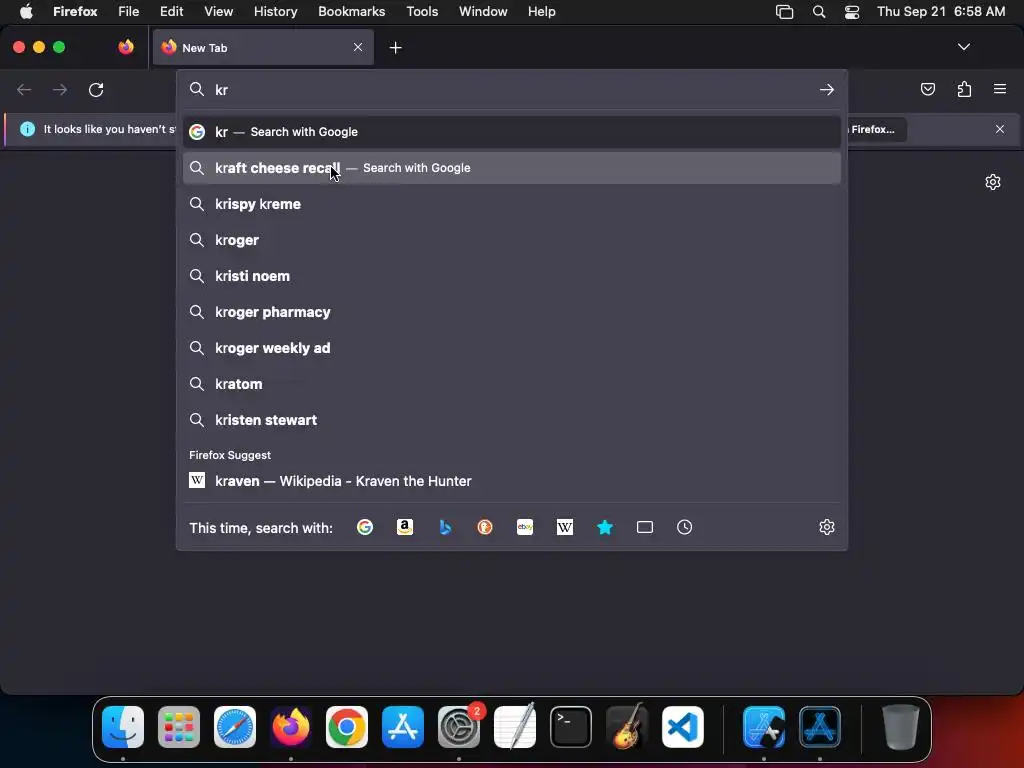
Task: Open the Window menu
Action: [483, 11]
